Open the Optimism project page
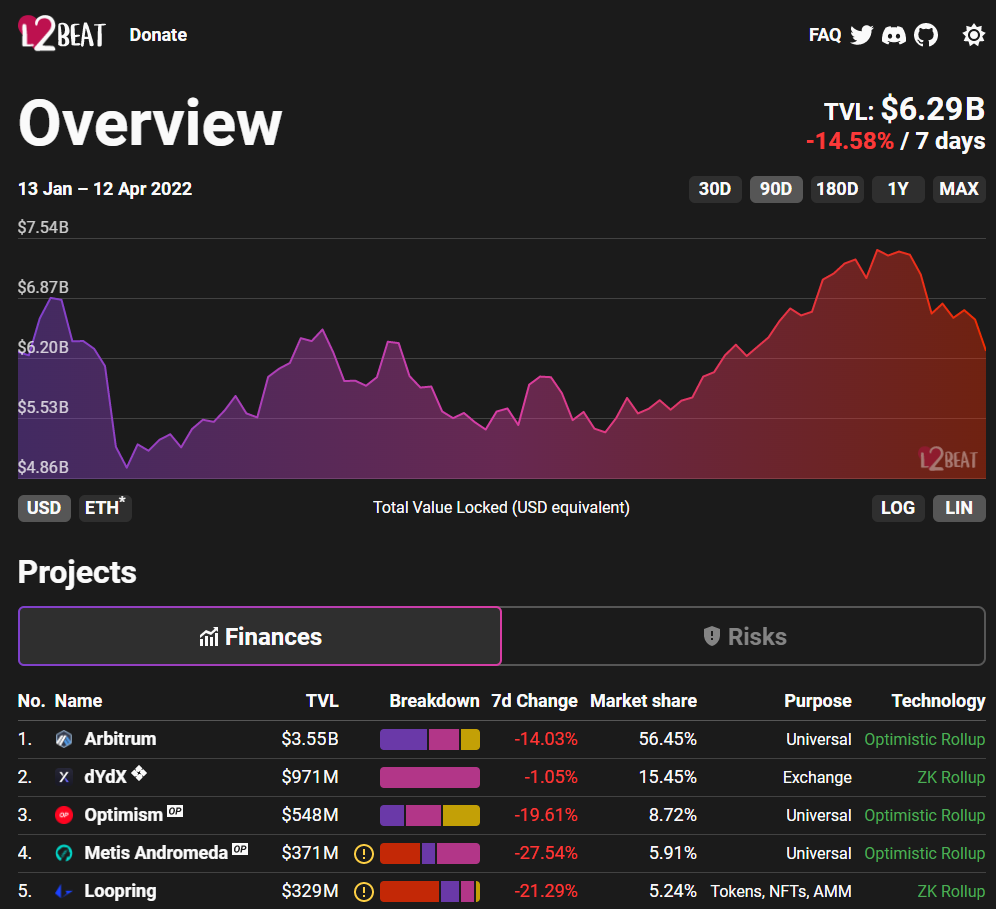The width and height of the screenshot is (996, 909). (x=123, y=815)
